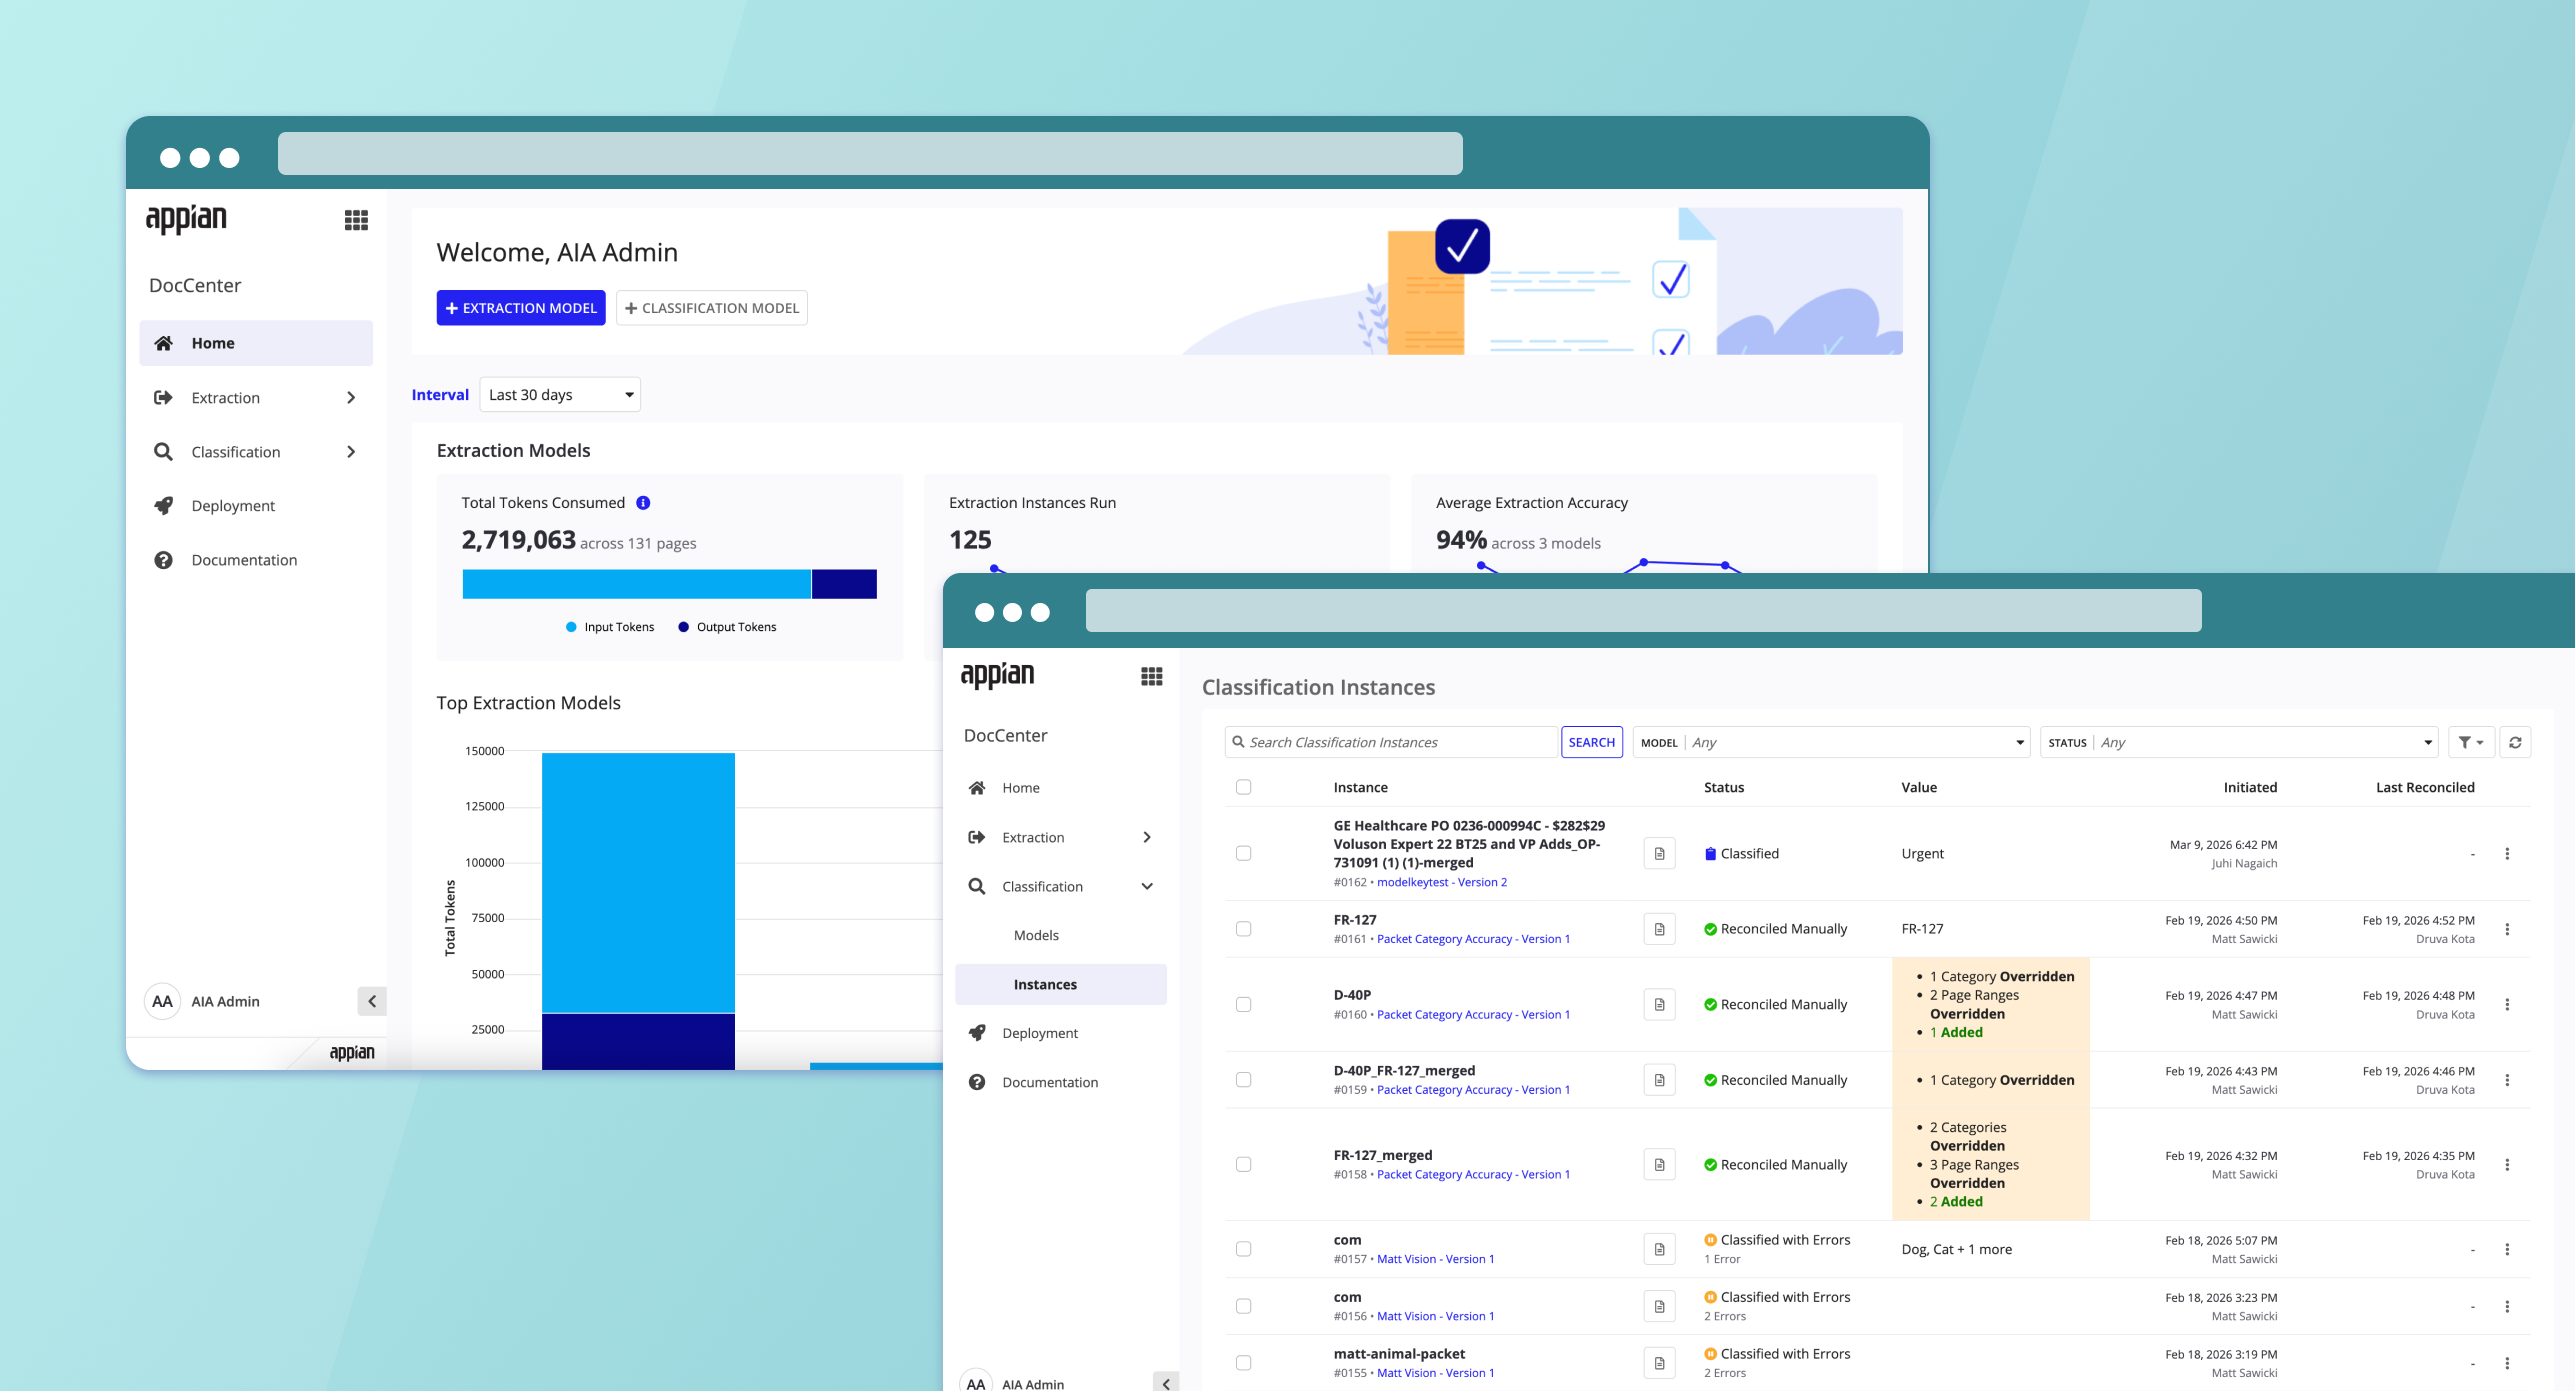Click the filter icon above the instances table

click(2469, 742)
